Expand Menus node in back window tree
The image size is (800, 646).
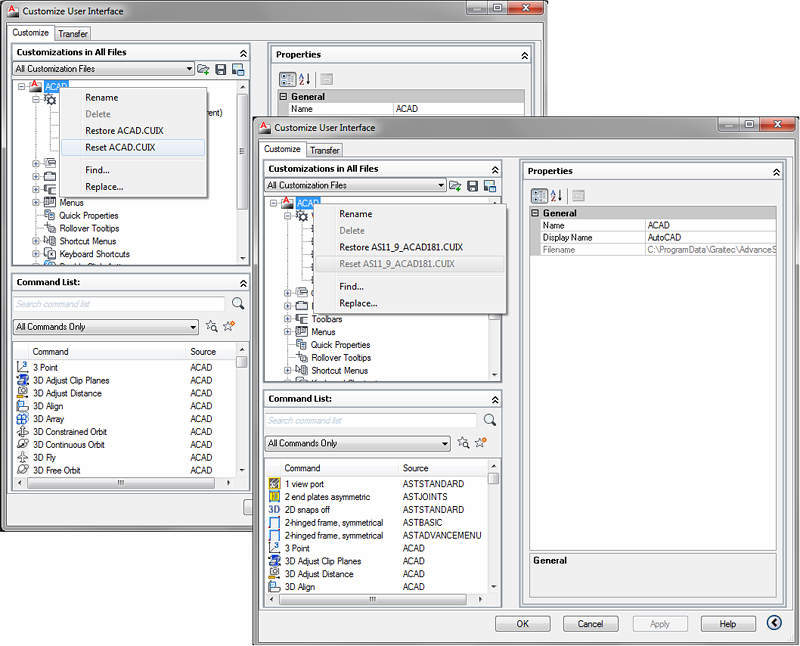tap(36, 202)
